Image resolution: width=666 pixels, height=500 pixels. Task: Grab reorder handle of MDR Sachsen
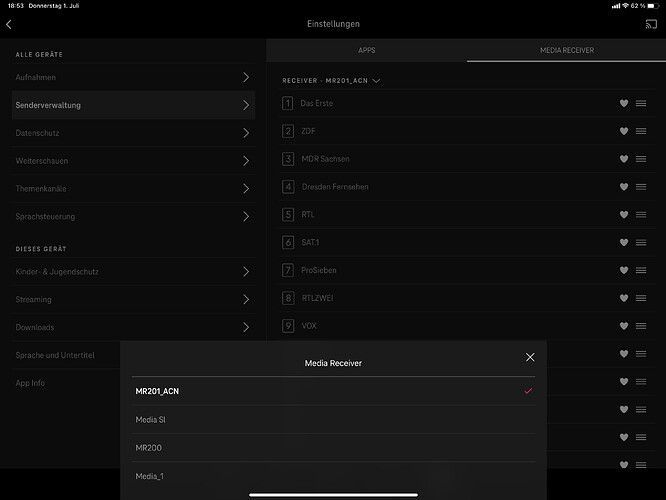pyautogui.click(x=641, y=159)
